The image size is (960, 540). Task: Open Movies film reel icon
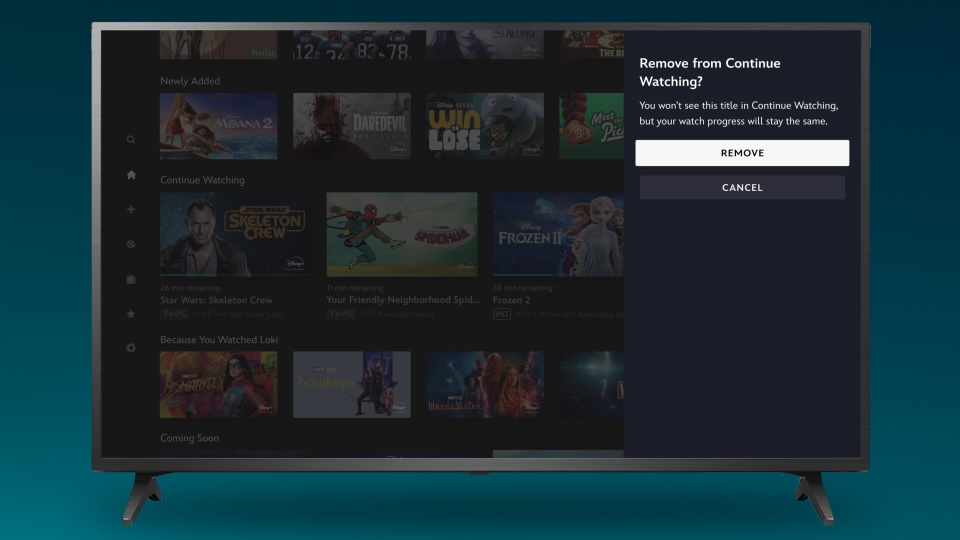pos(131,244)
